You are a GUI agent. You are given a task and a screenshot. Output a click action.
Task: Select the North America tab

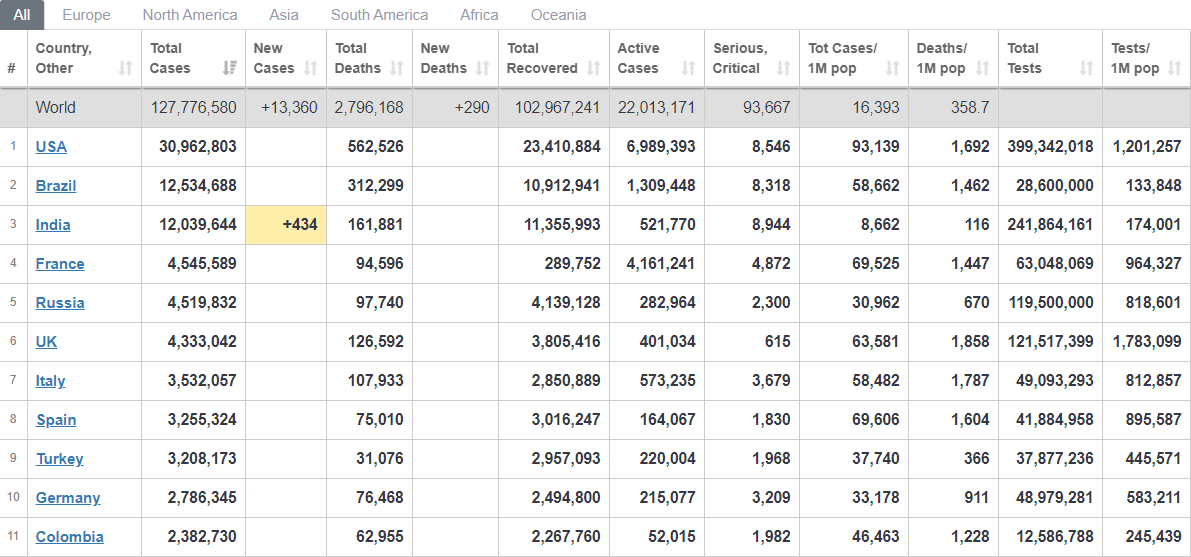190,15
